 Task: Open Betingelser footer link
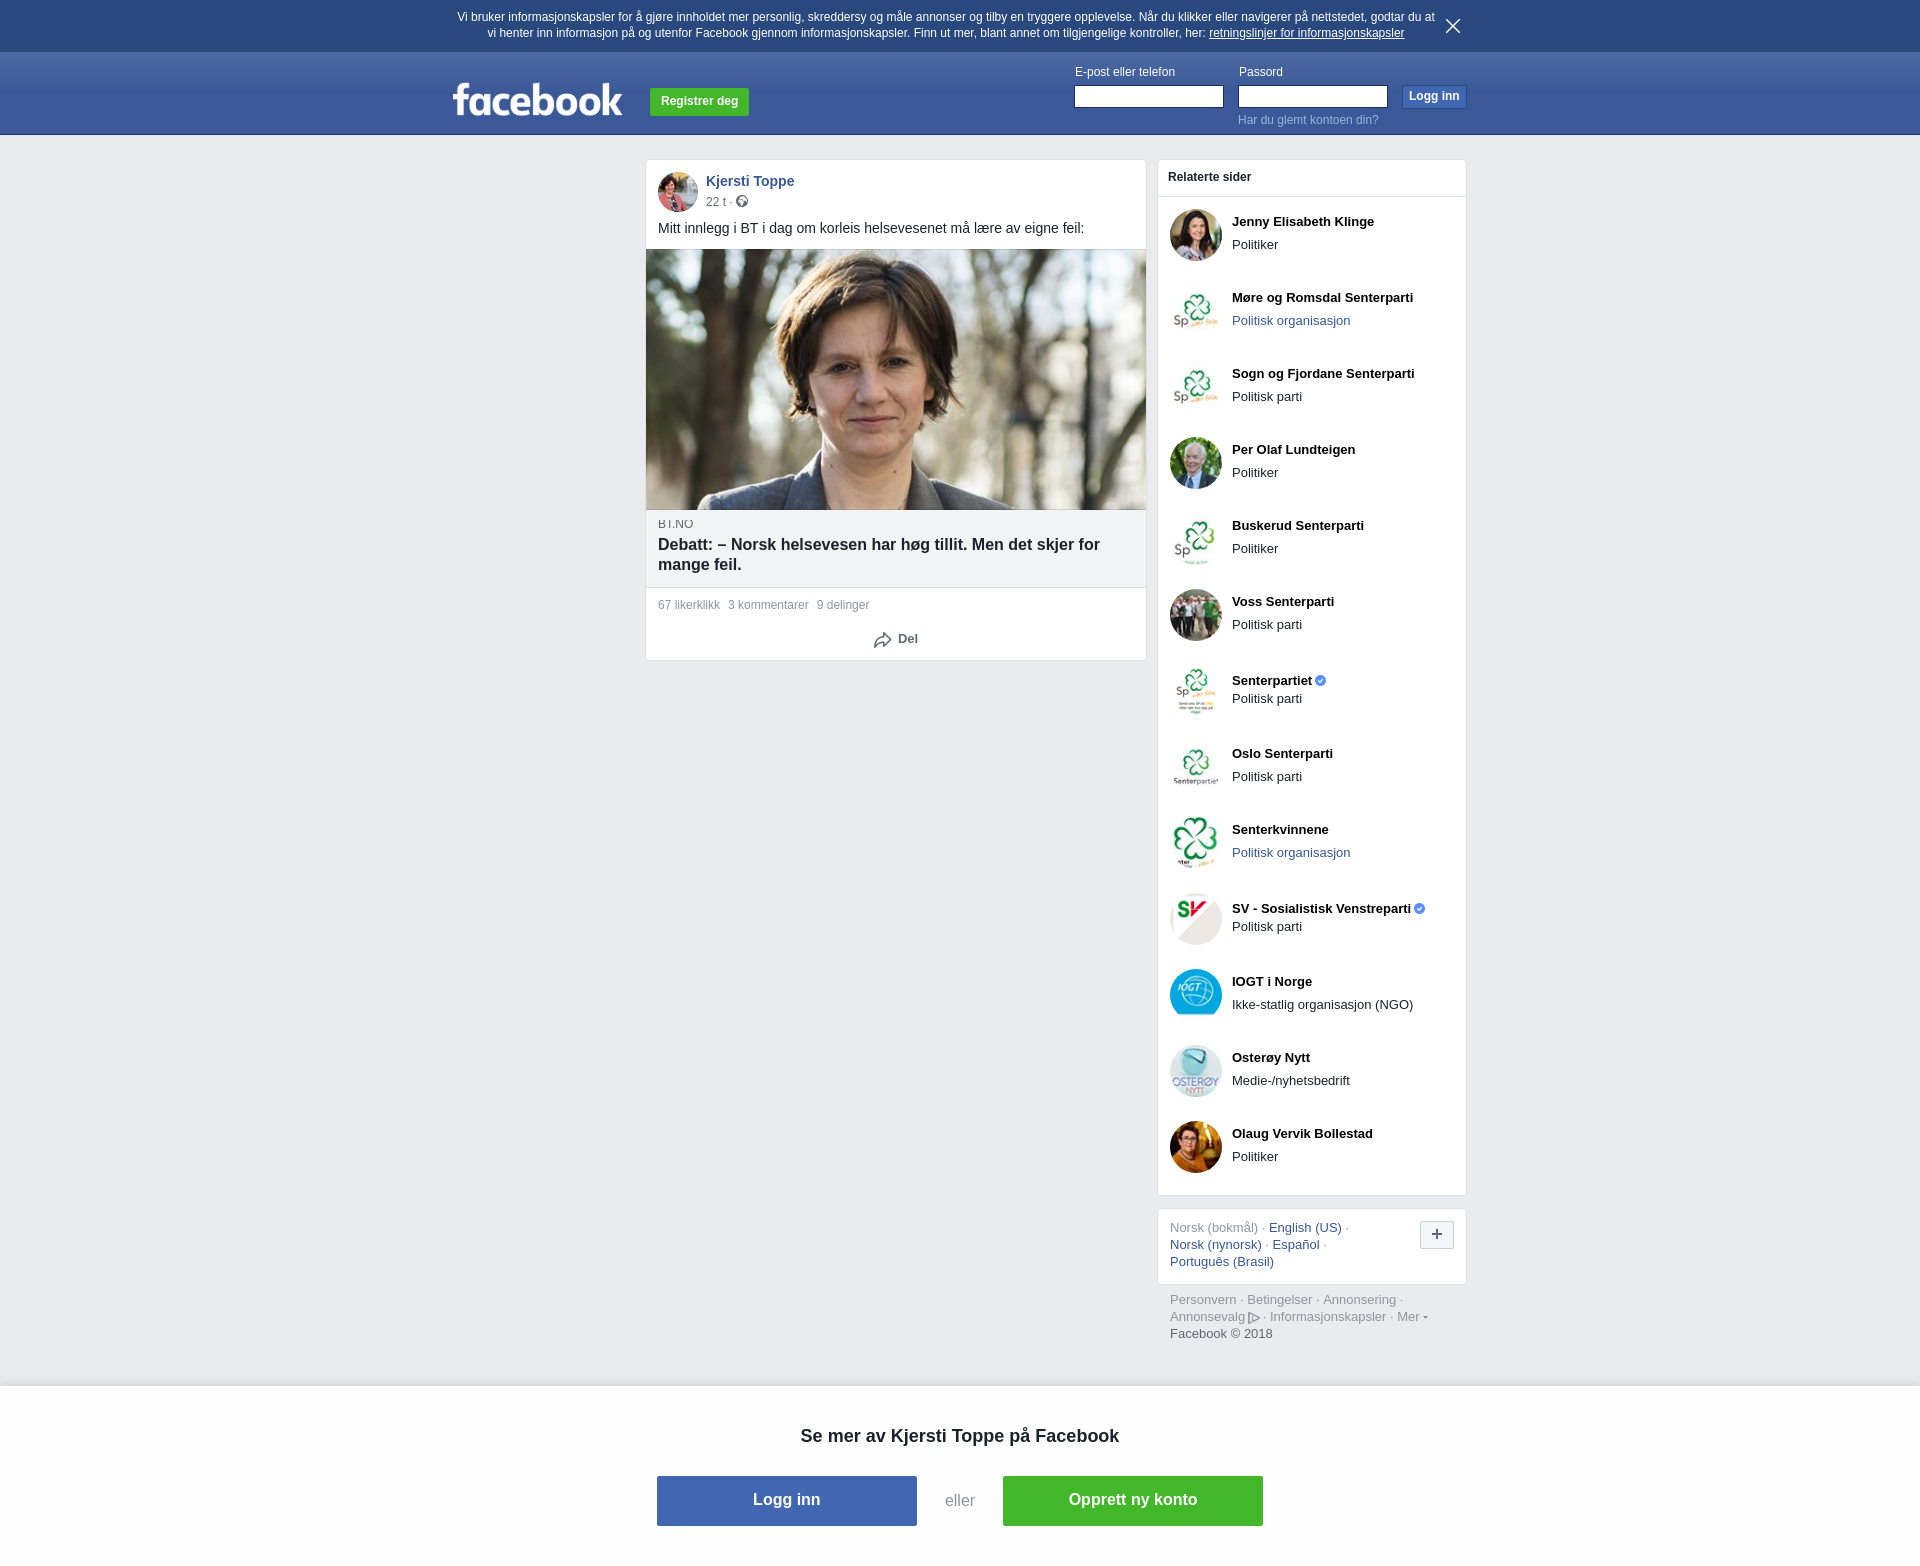coord(1279,1300)
